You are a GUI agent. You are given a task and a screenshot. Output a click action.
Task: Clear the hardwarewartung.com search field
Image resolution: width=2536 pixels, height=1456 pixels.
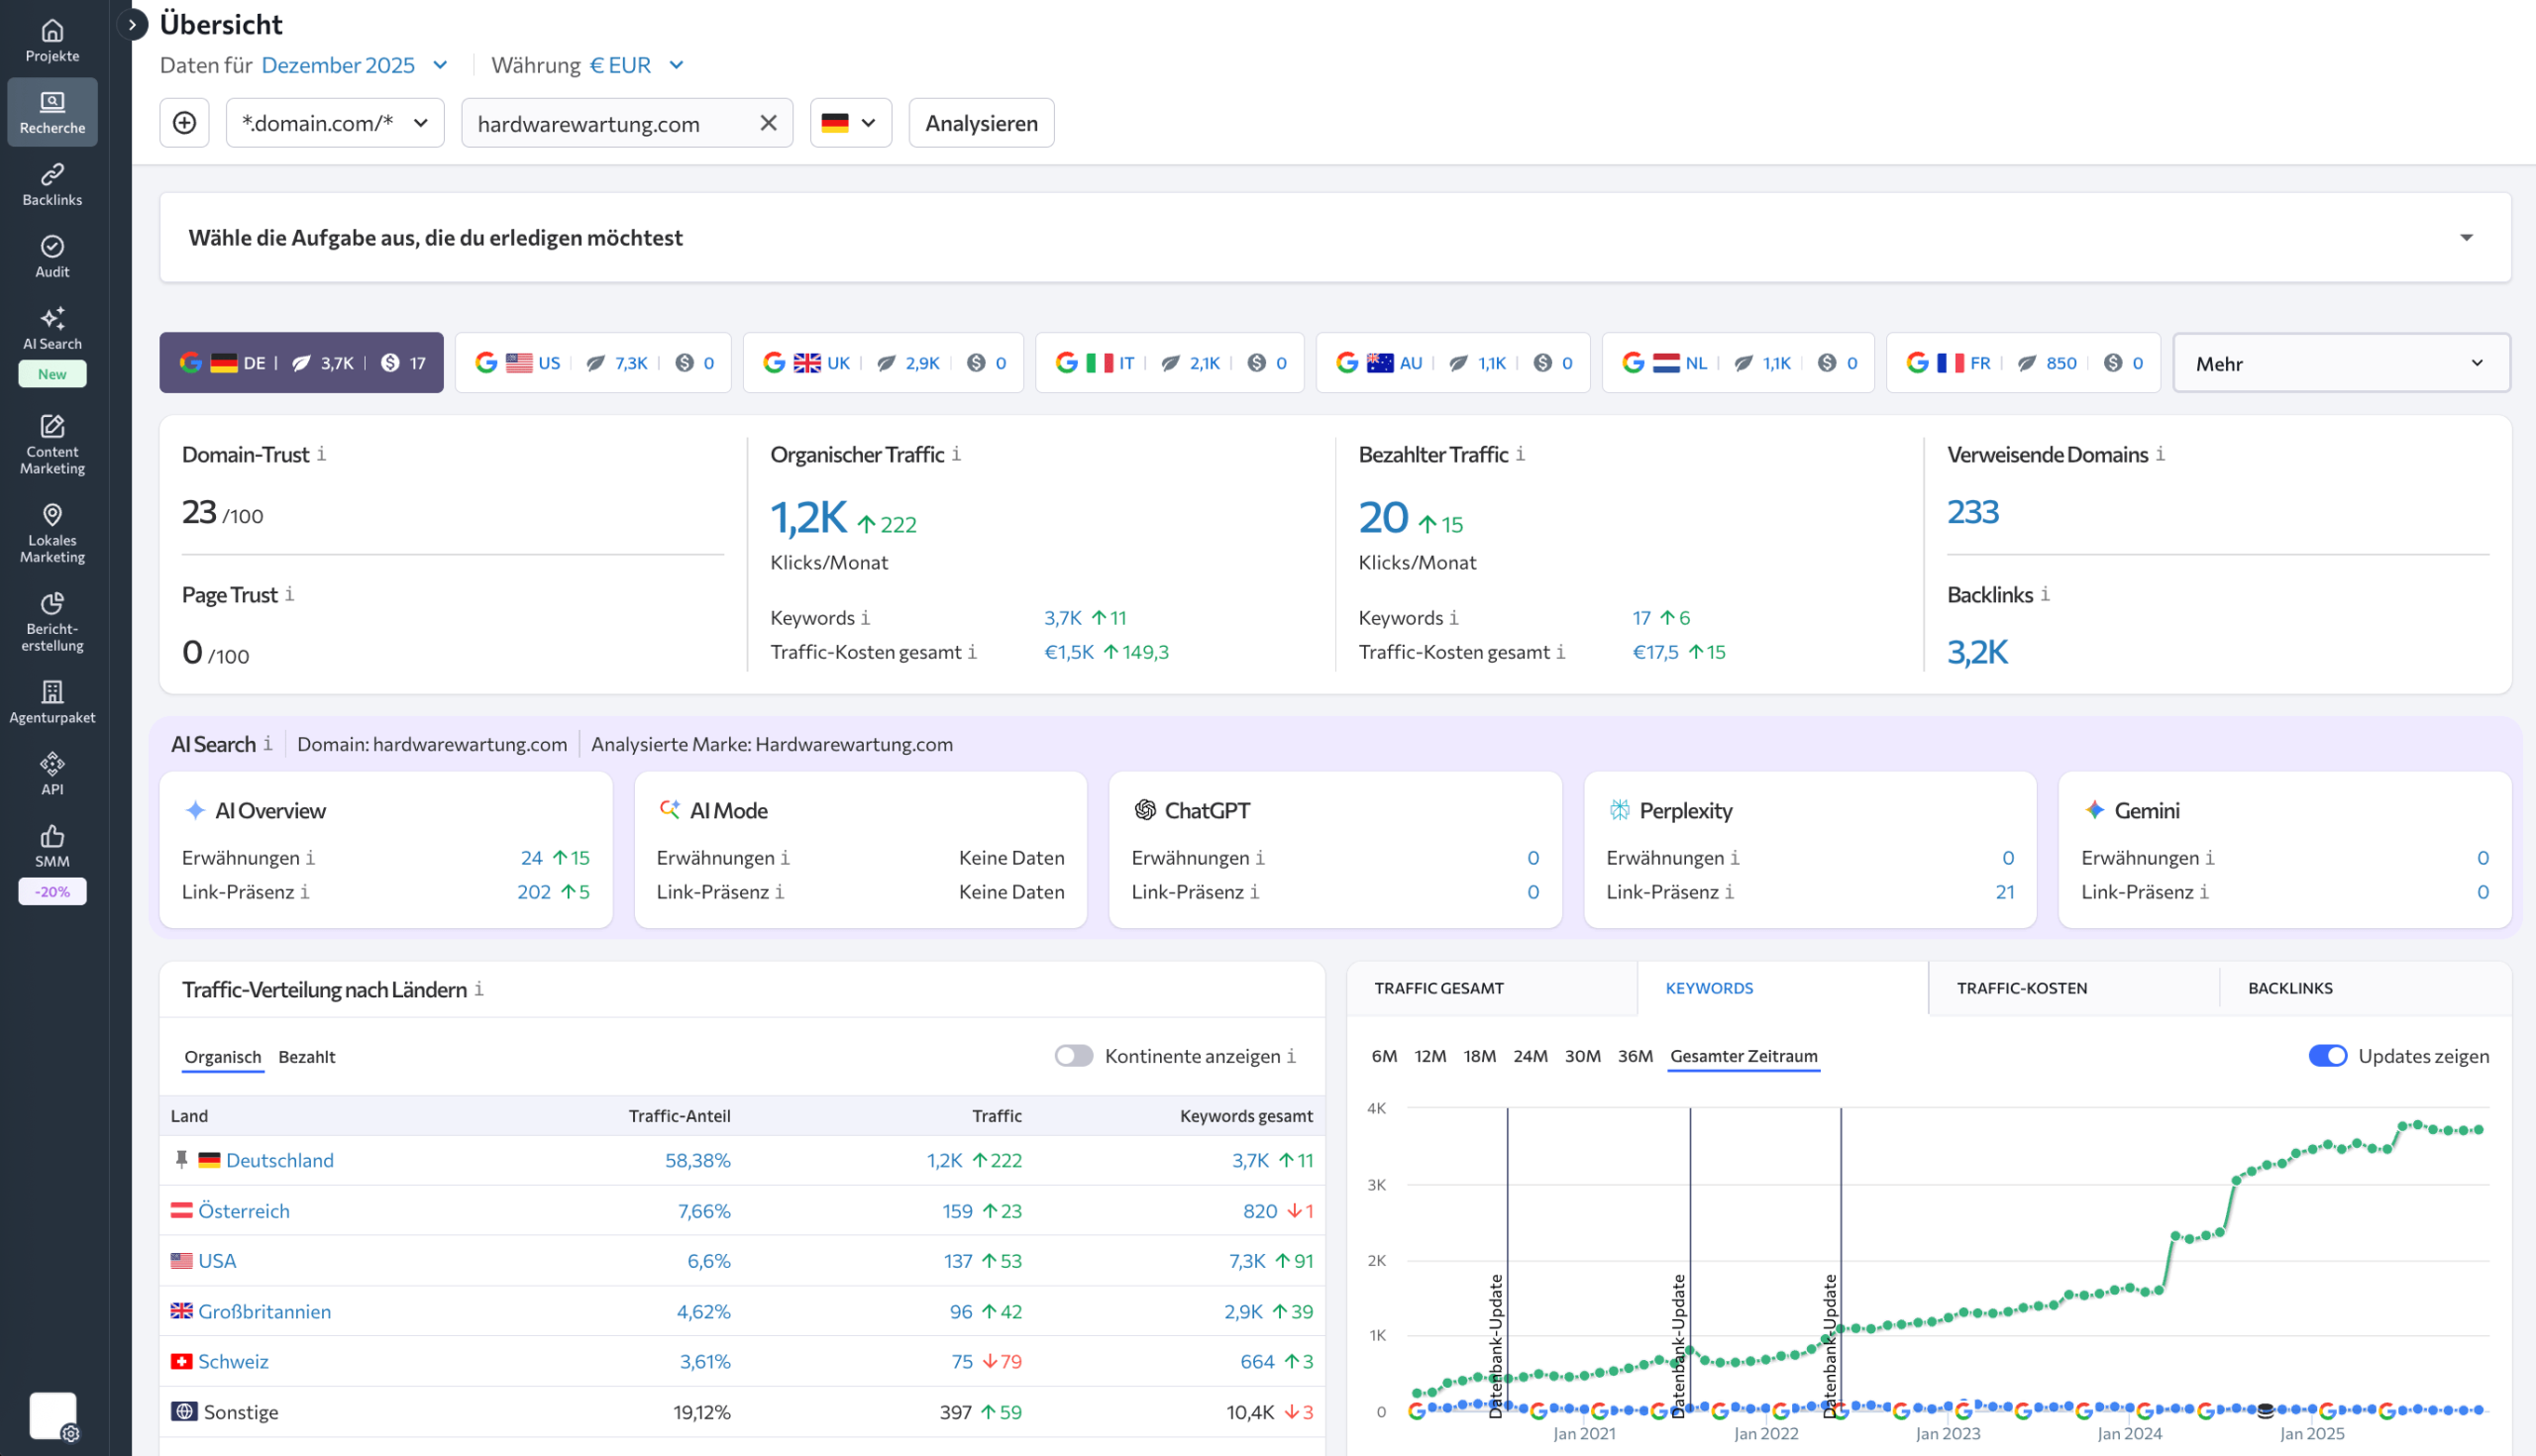[x=768, y=122]
